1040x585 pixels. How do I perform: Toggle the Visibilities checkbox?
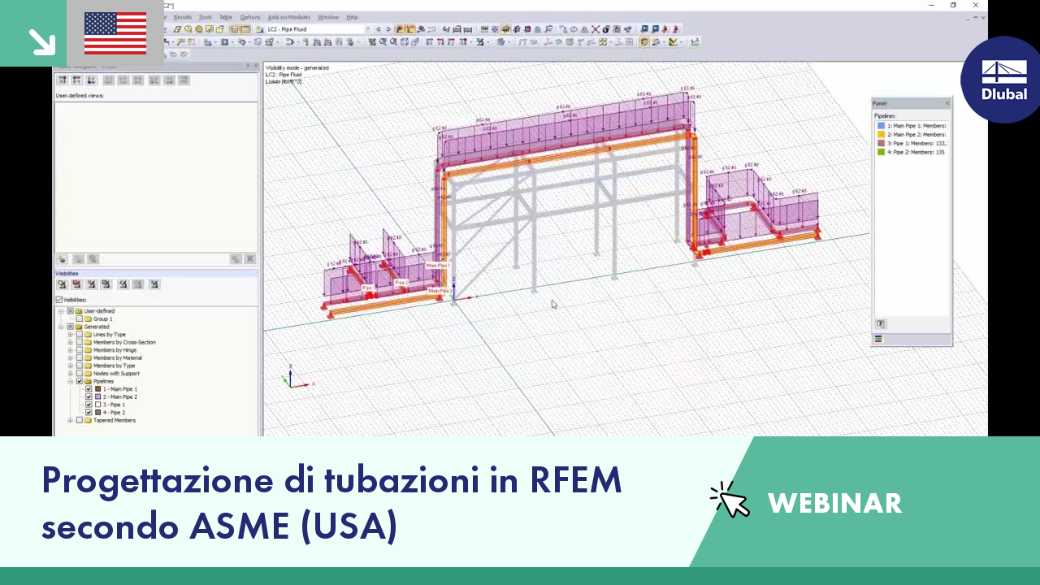tap(60, 300)
